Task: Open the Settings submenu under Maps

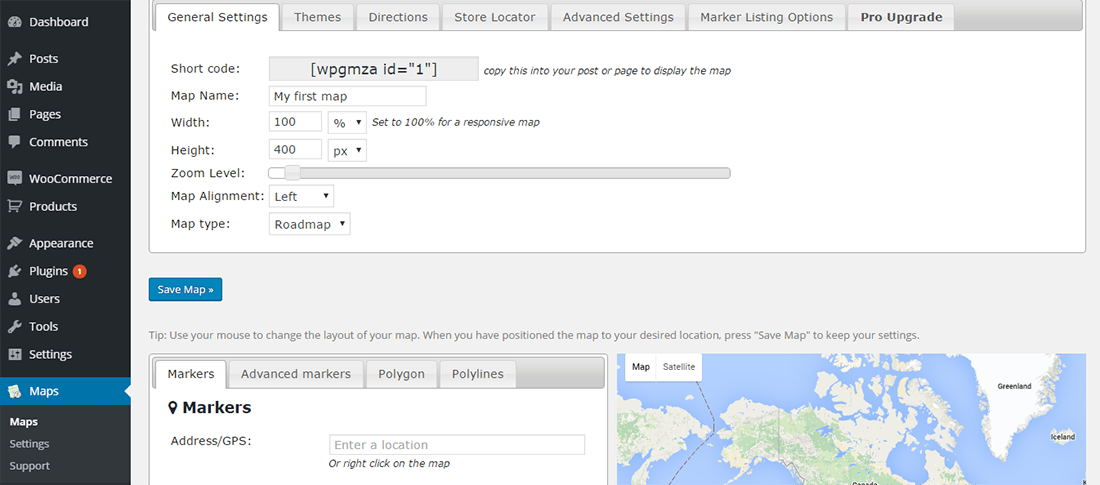Action: pyautogui.click(x=29, y=444)
